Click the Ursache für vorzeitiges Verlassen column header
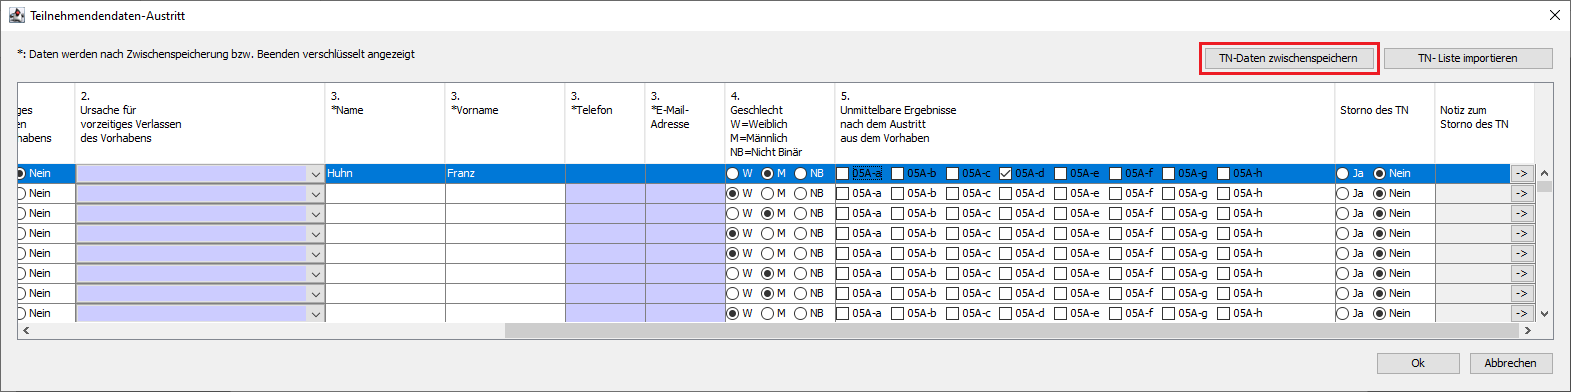 (200, 124)
